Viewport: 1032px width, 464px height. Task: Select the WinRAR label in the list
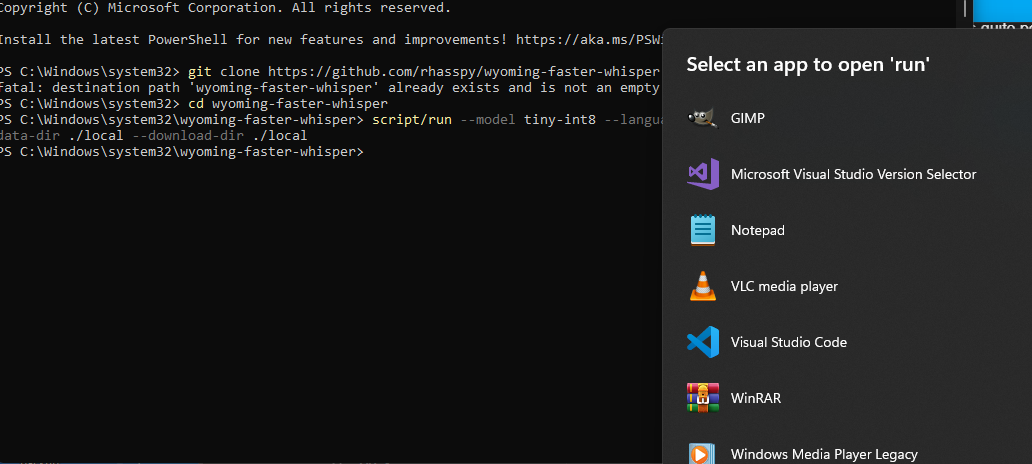(756, 398)
